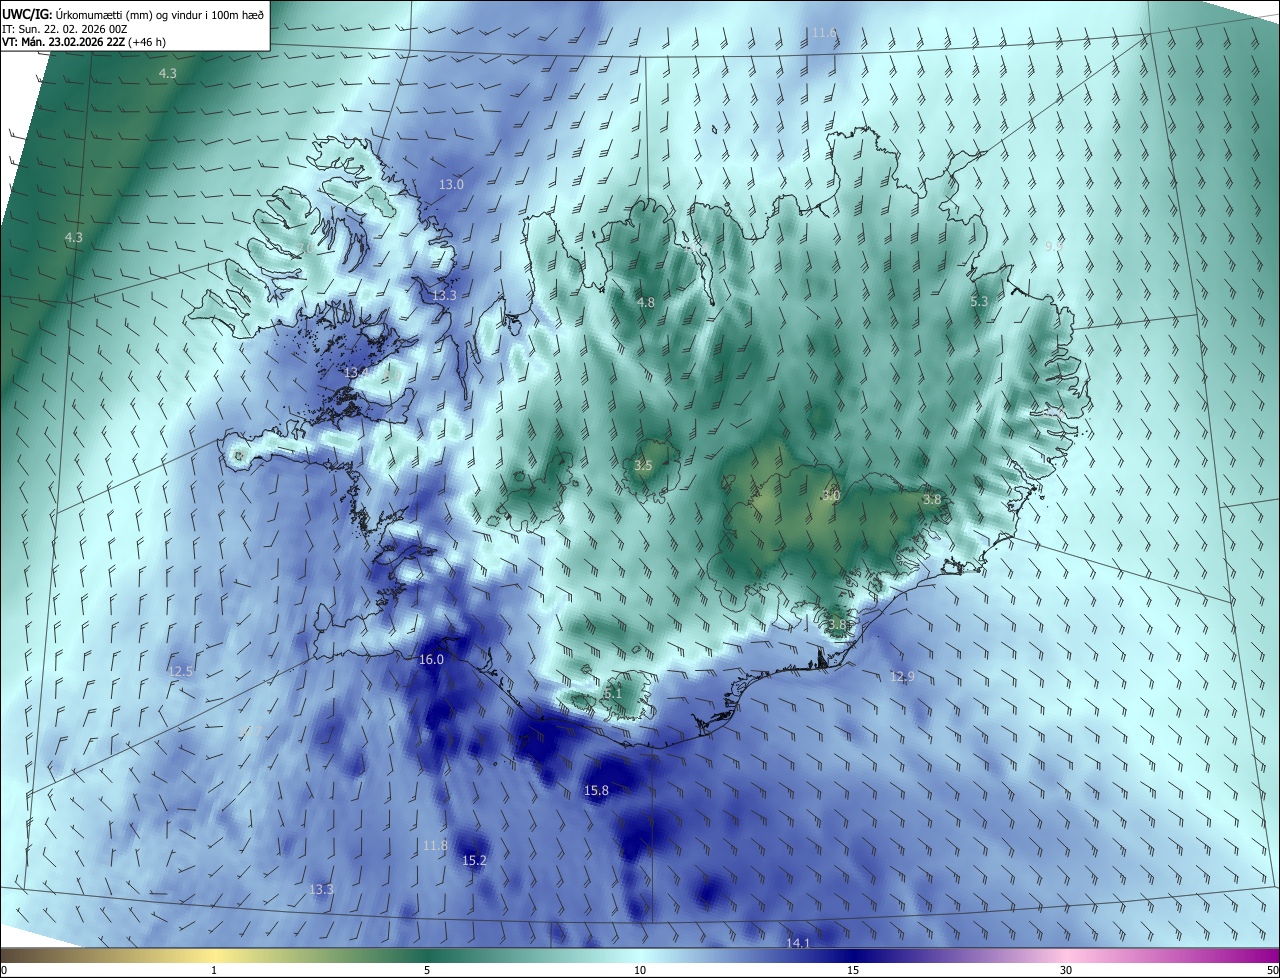
Task: Click the 4.8 value label in north Iceland
Action: (646, 302)
